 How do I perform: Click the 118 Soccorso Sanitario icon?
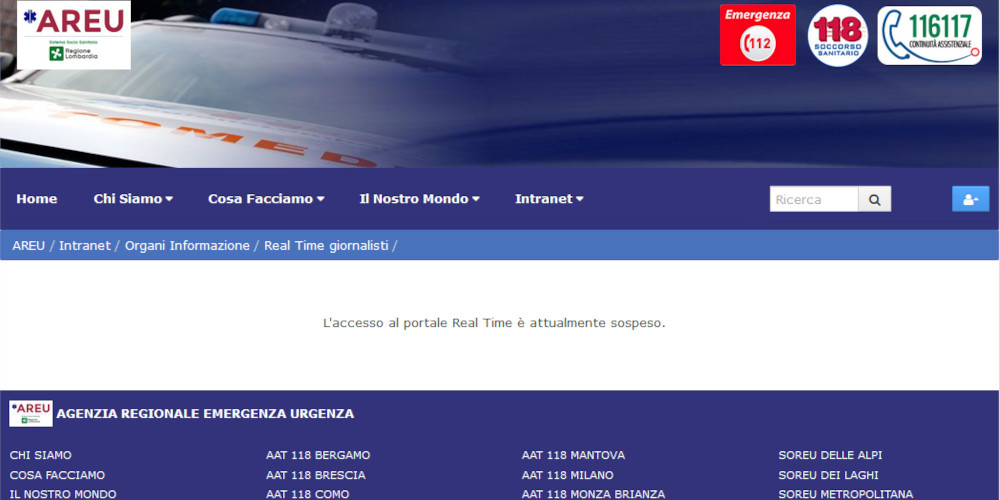[837, 35]
